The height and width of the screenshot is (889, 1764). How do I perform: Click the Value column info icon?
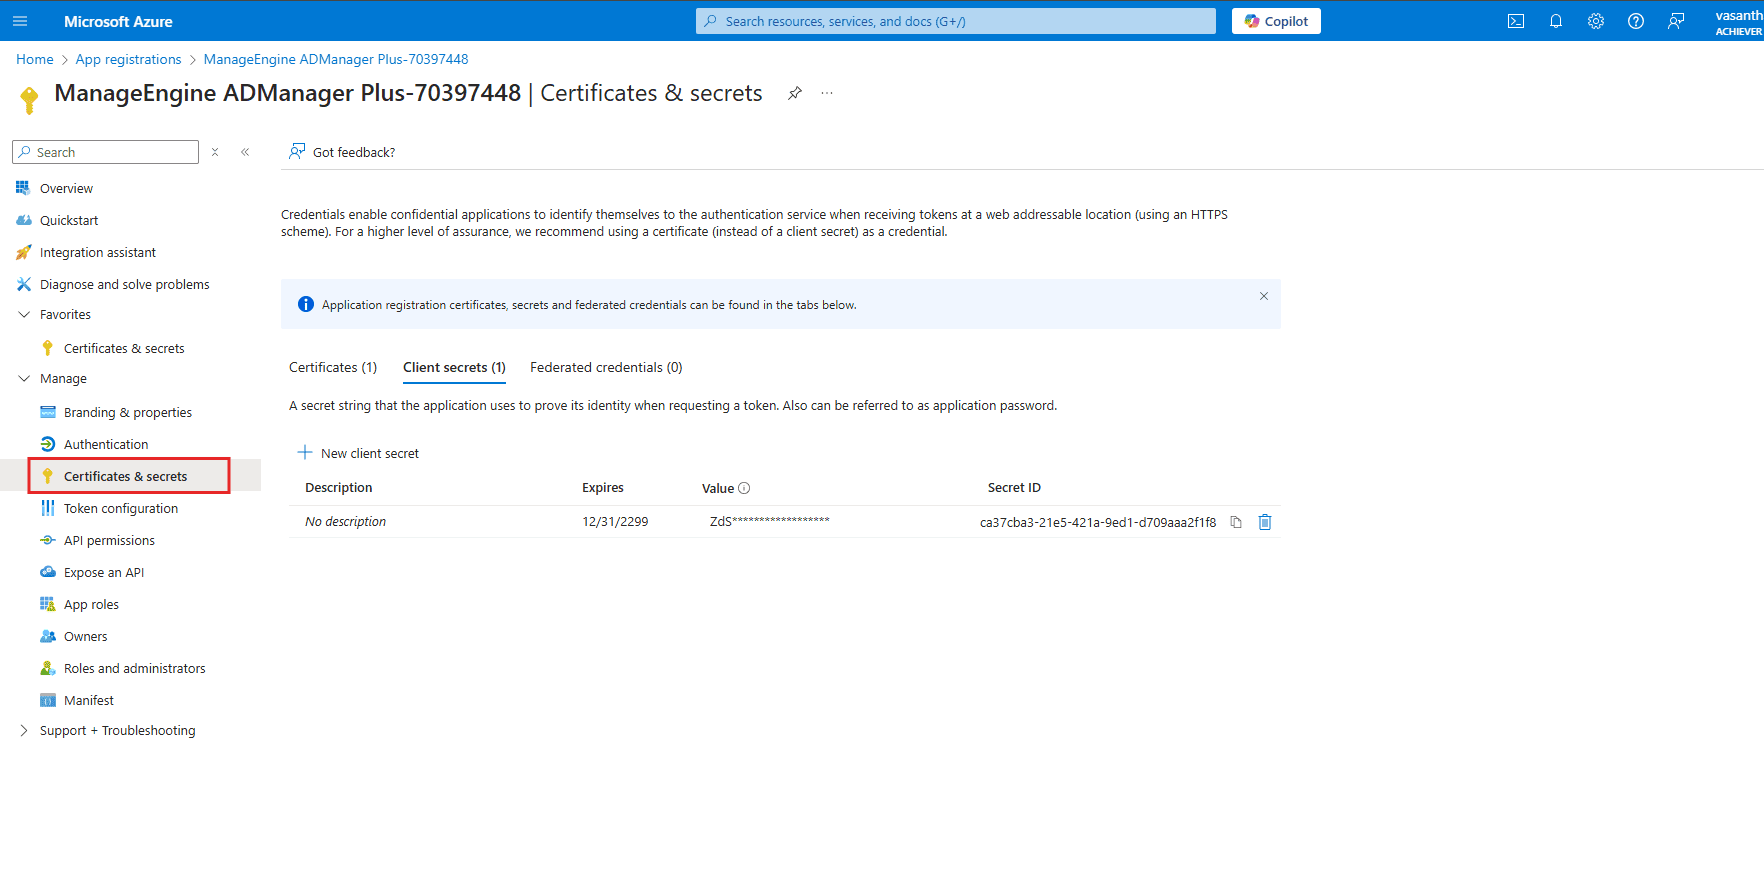tap(744, 488)
